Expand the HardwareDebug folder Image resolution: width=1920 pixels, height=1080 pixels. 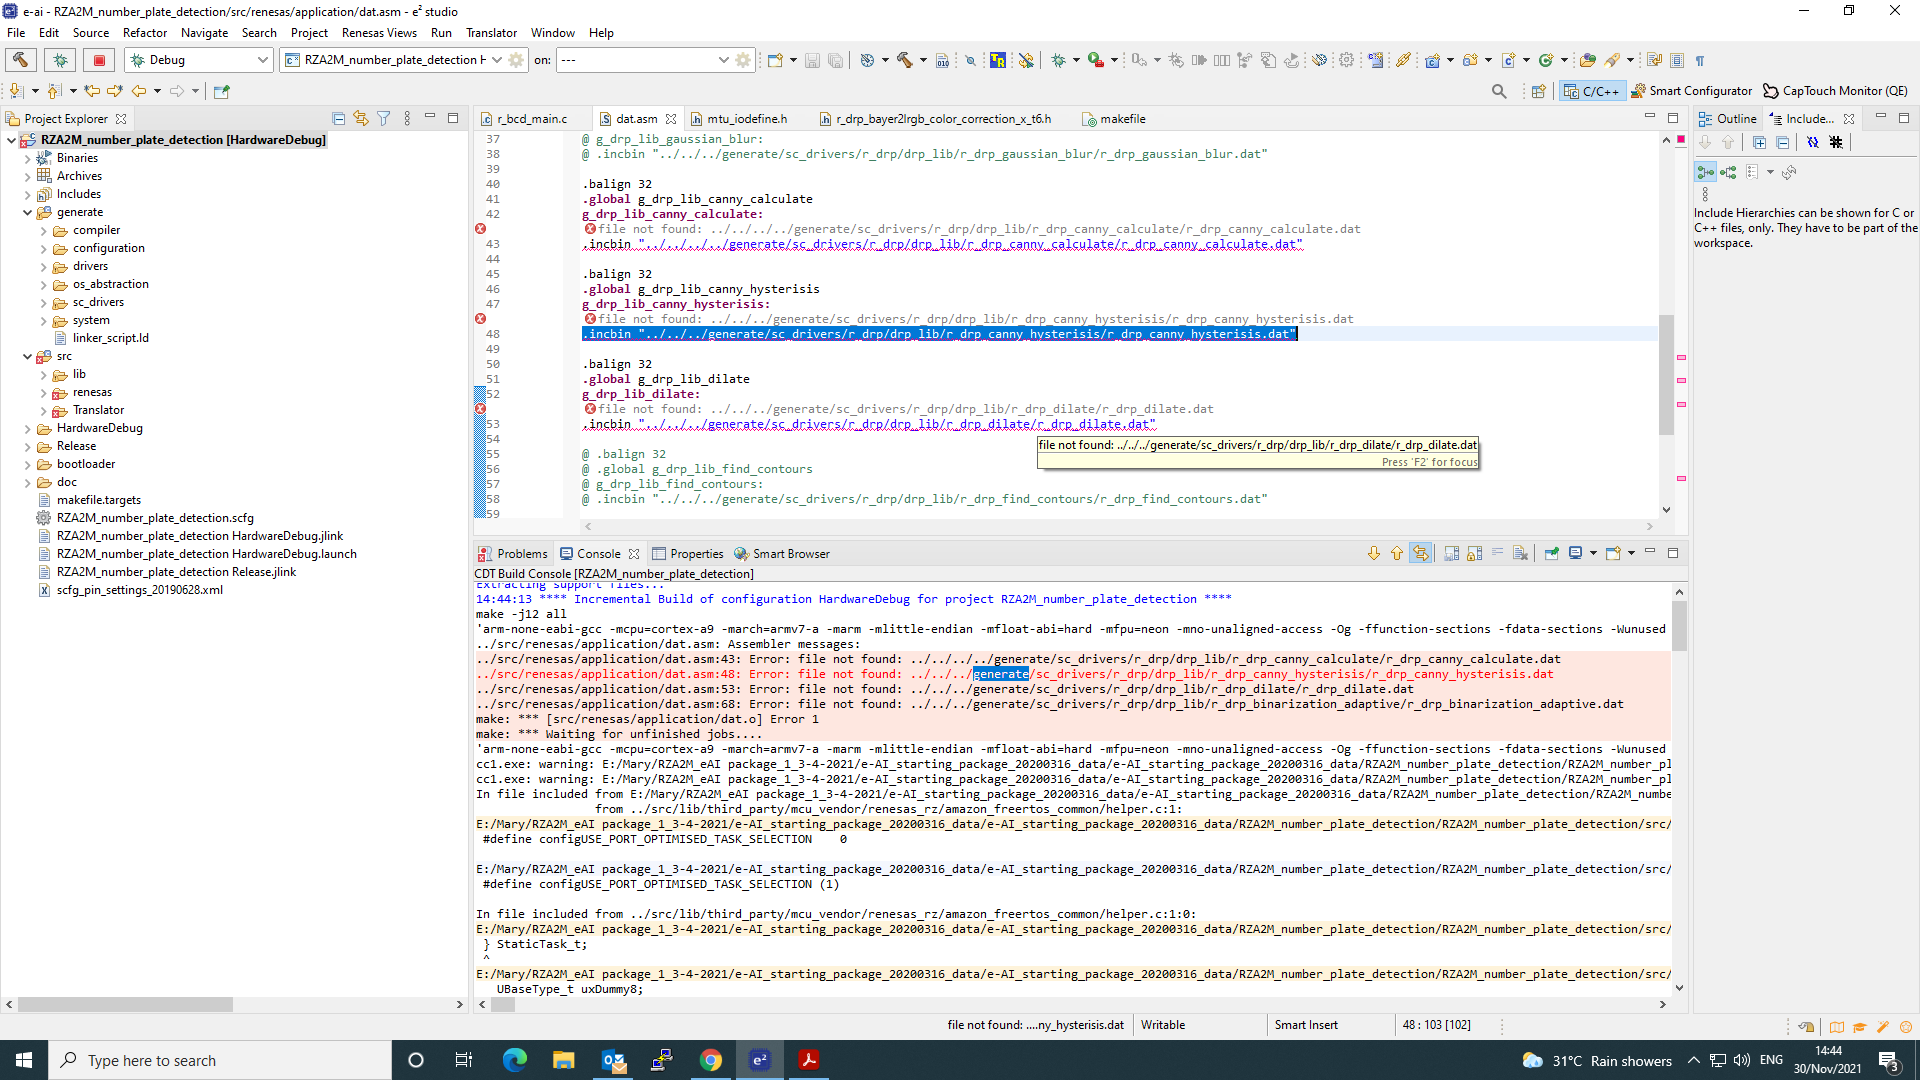(27, 428)
